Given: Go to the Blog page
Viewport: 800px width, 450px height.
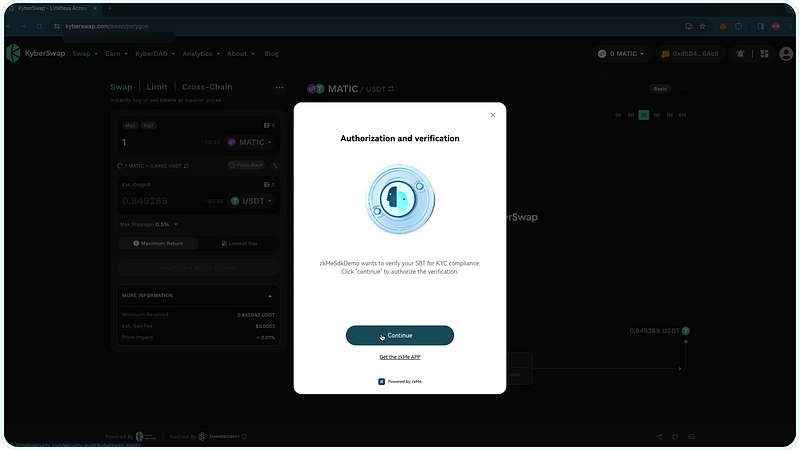Looking at the screenshot, I should [x=271, y=54].
